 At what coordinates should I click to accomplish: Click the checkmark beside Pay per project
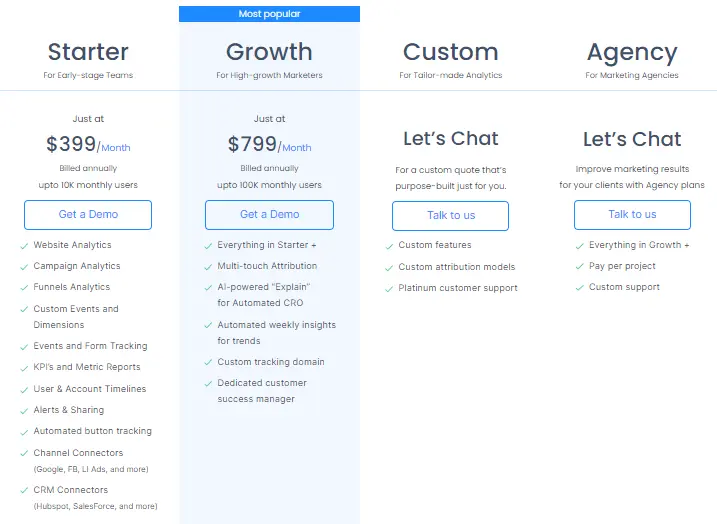[579, 266]
